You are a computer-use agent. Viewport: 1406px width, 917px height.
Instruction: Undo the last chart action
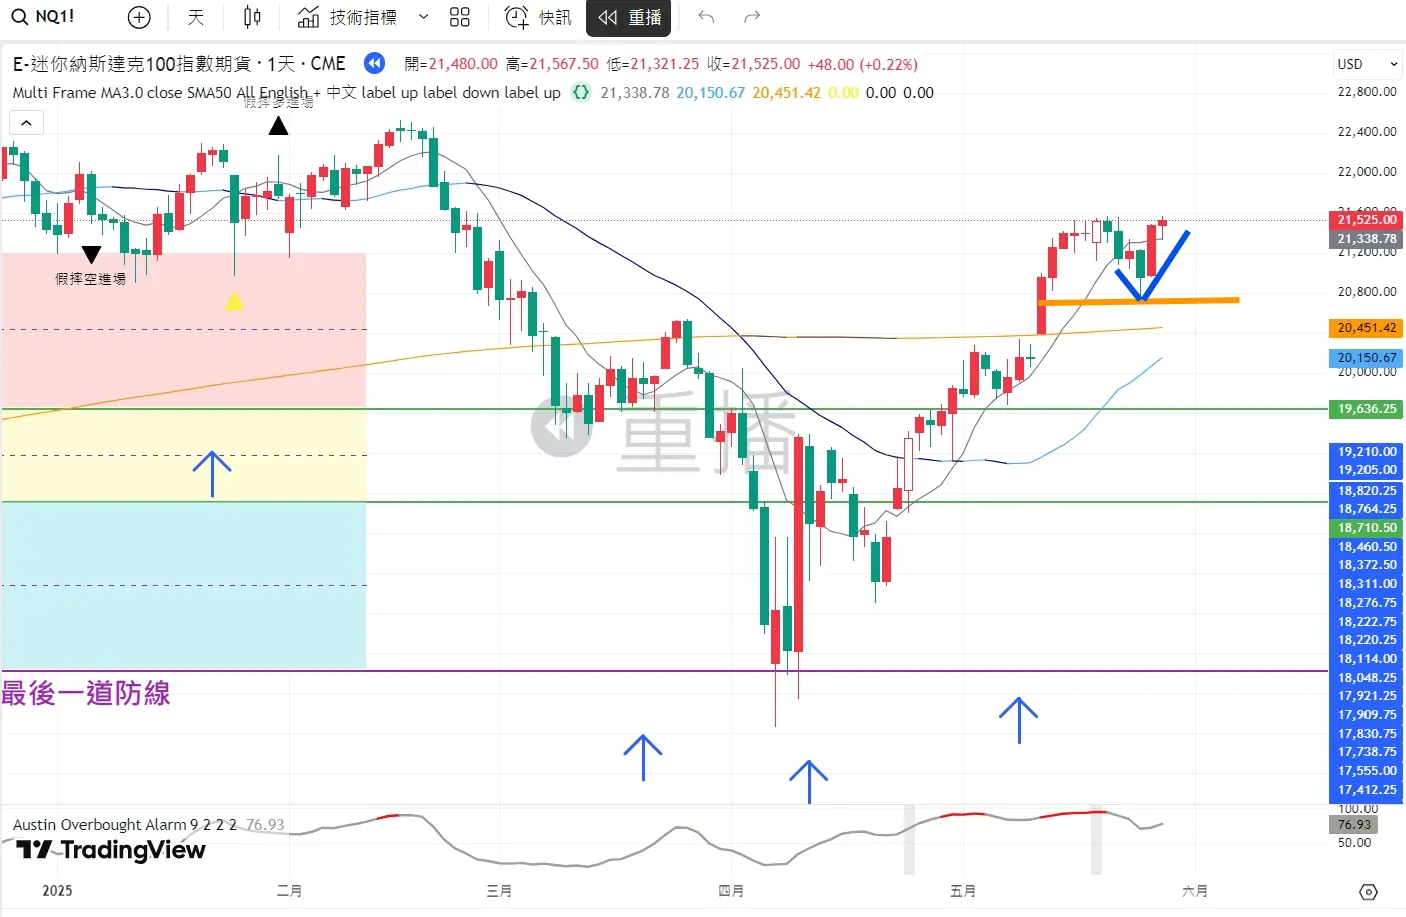[x=706, y=17]
